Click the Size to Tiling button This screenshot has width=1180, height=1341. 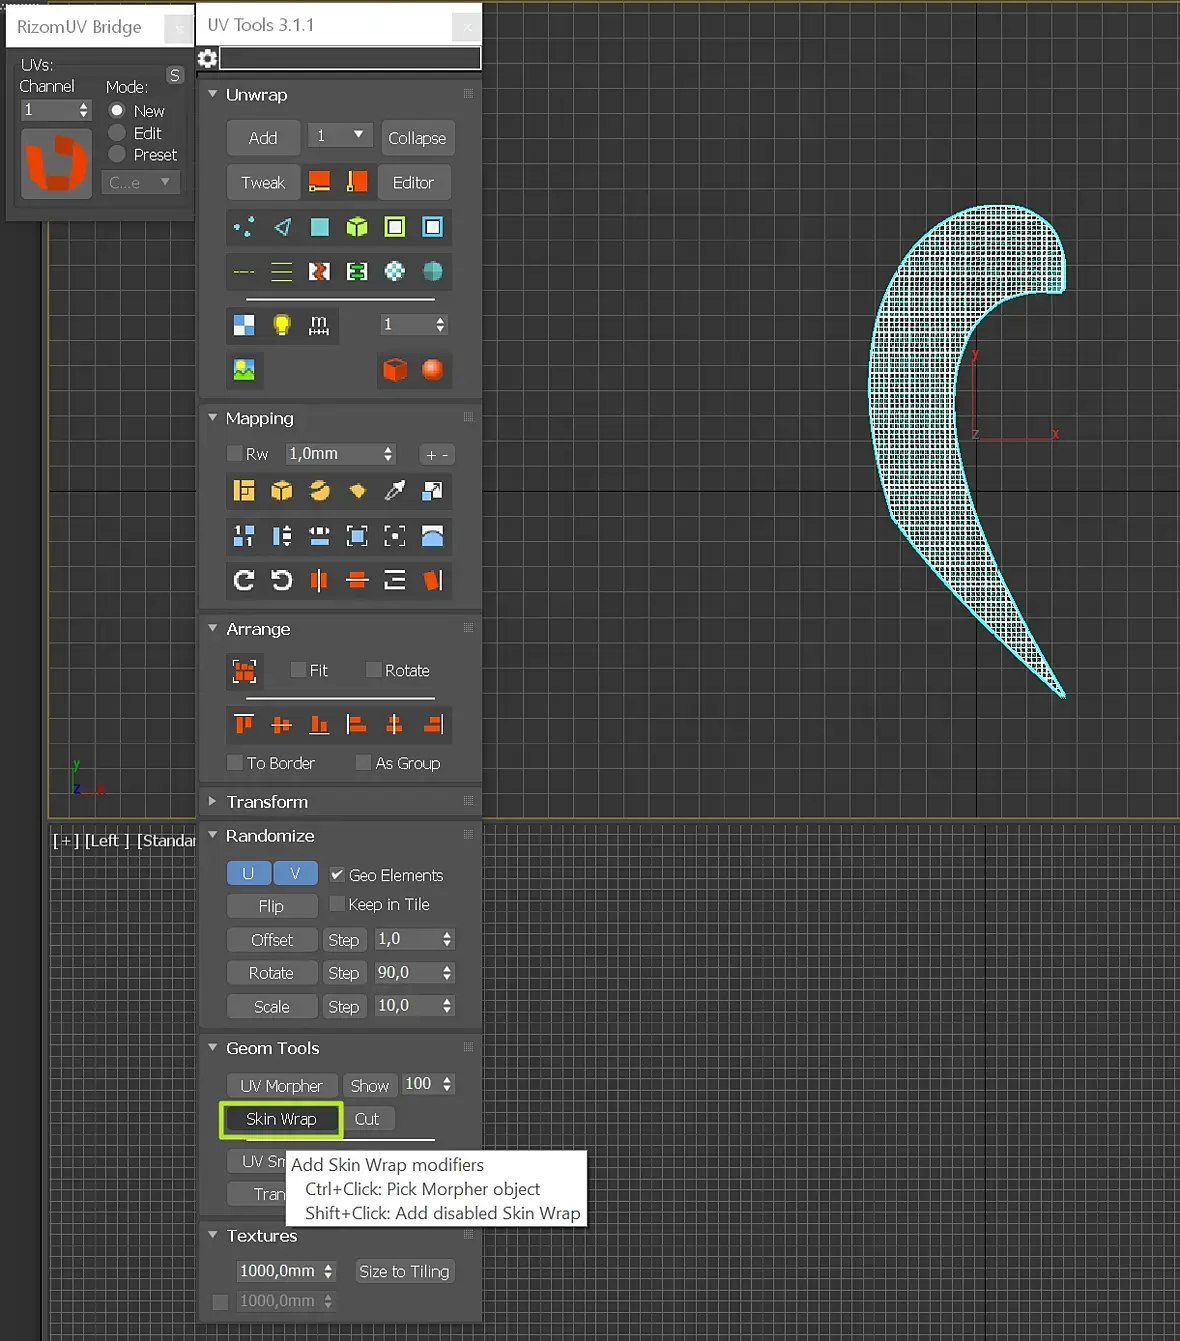tap(404, 1271)
